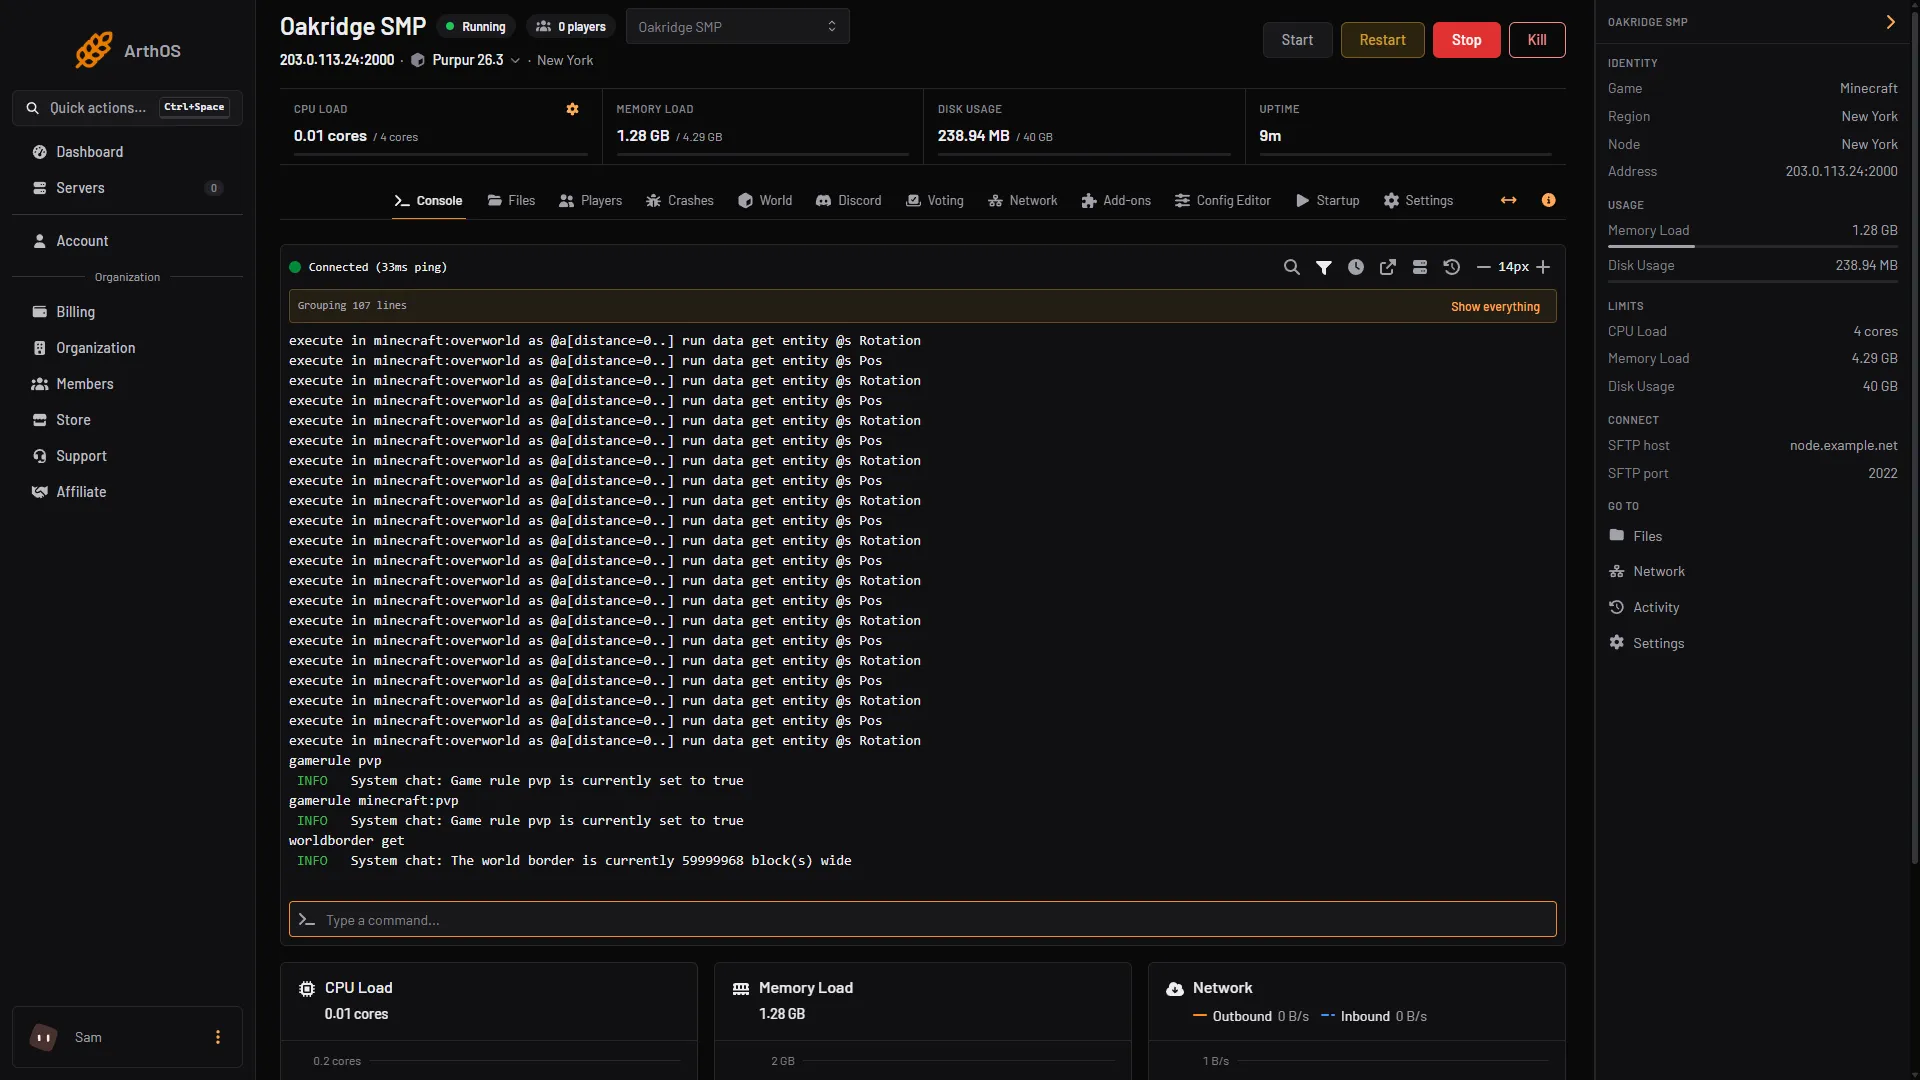Restart the server
The image size is (1920, 1080).
click(1383, 40)
